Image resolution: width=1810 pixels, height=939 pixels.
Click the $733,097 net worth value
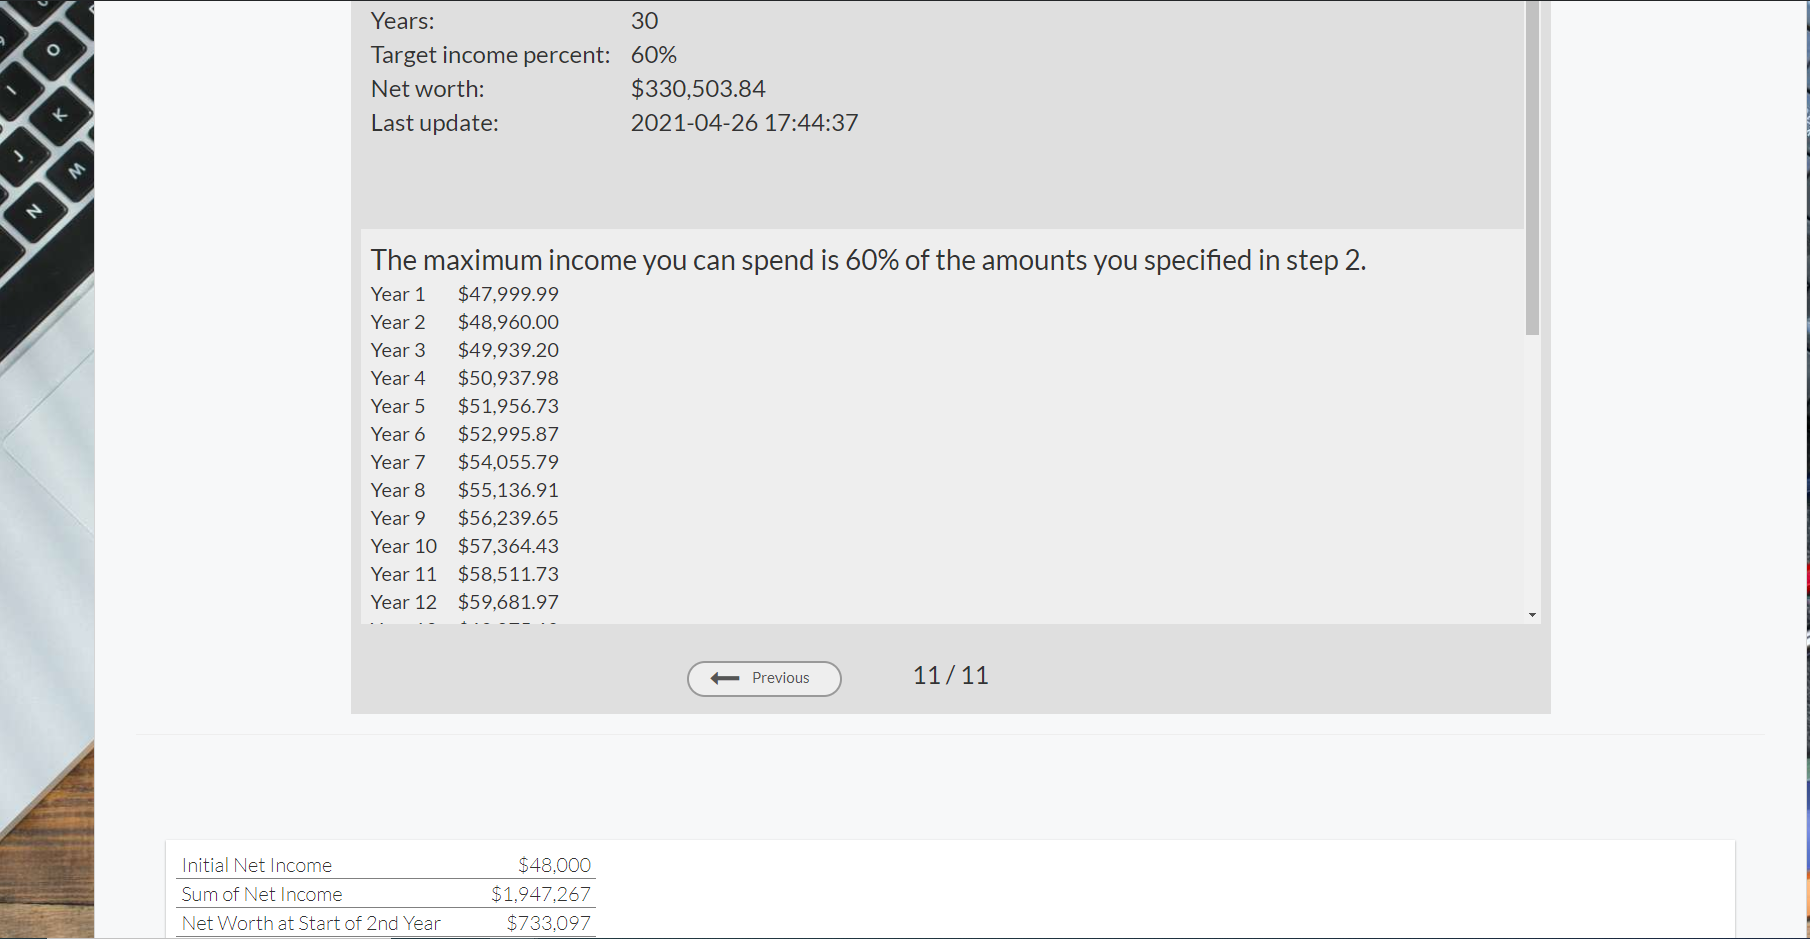point(548,923)
